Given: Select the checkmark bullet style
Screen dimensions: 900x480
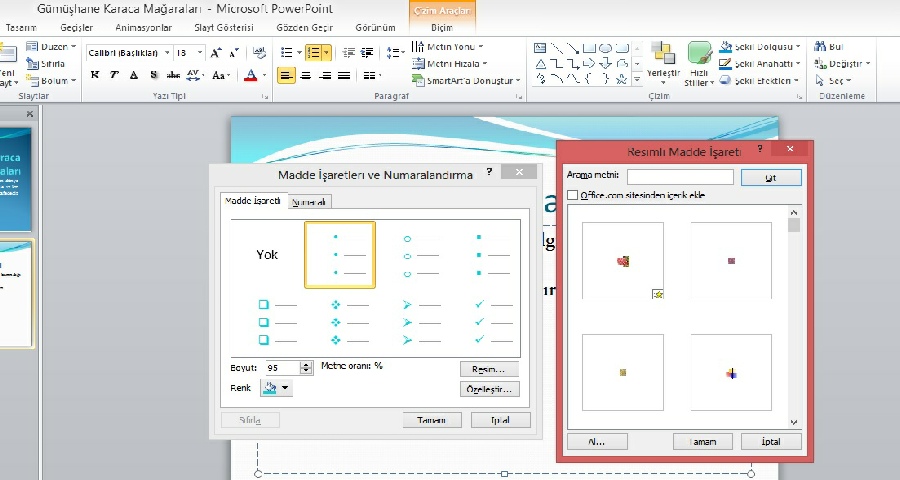Looking at the screenshot, I should [494, 321].
